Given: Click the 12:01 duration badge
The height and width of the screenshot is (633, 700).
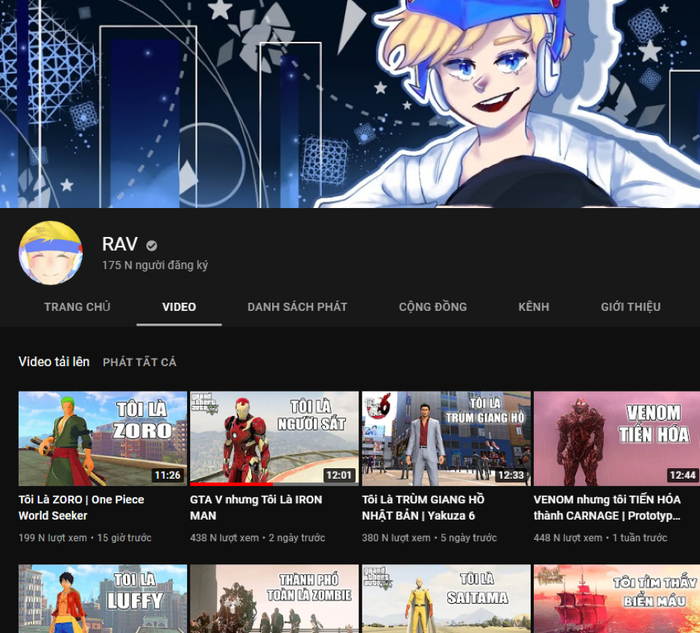Looking at the screenshot, I should [339, 475].
